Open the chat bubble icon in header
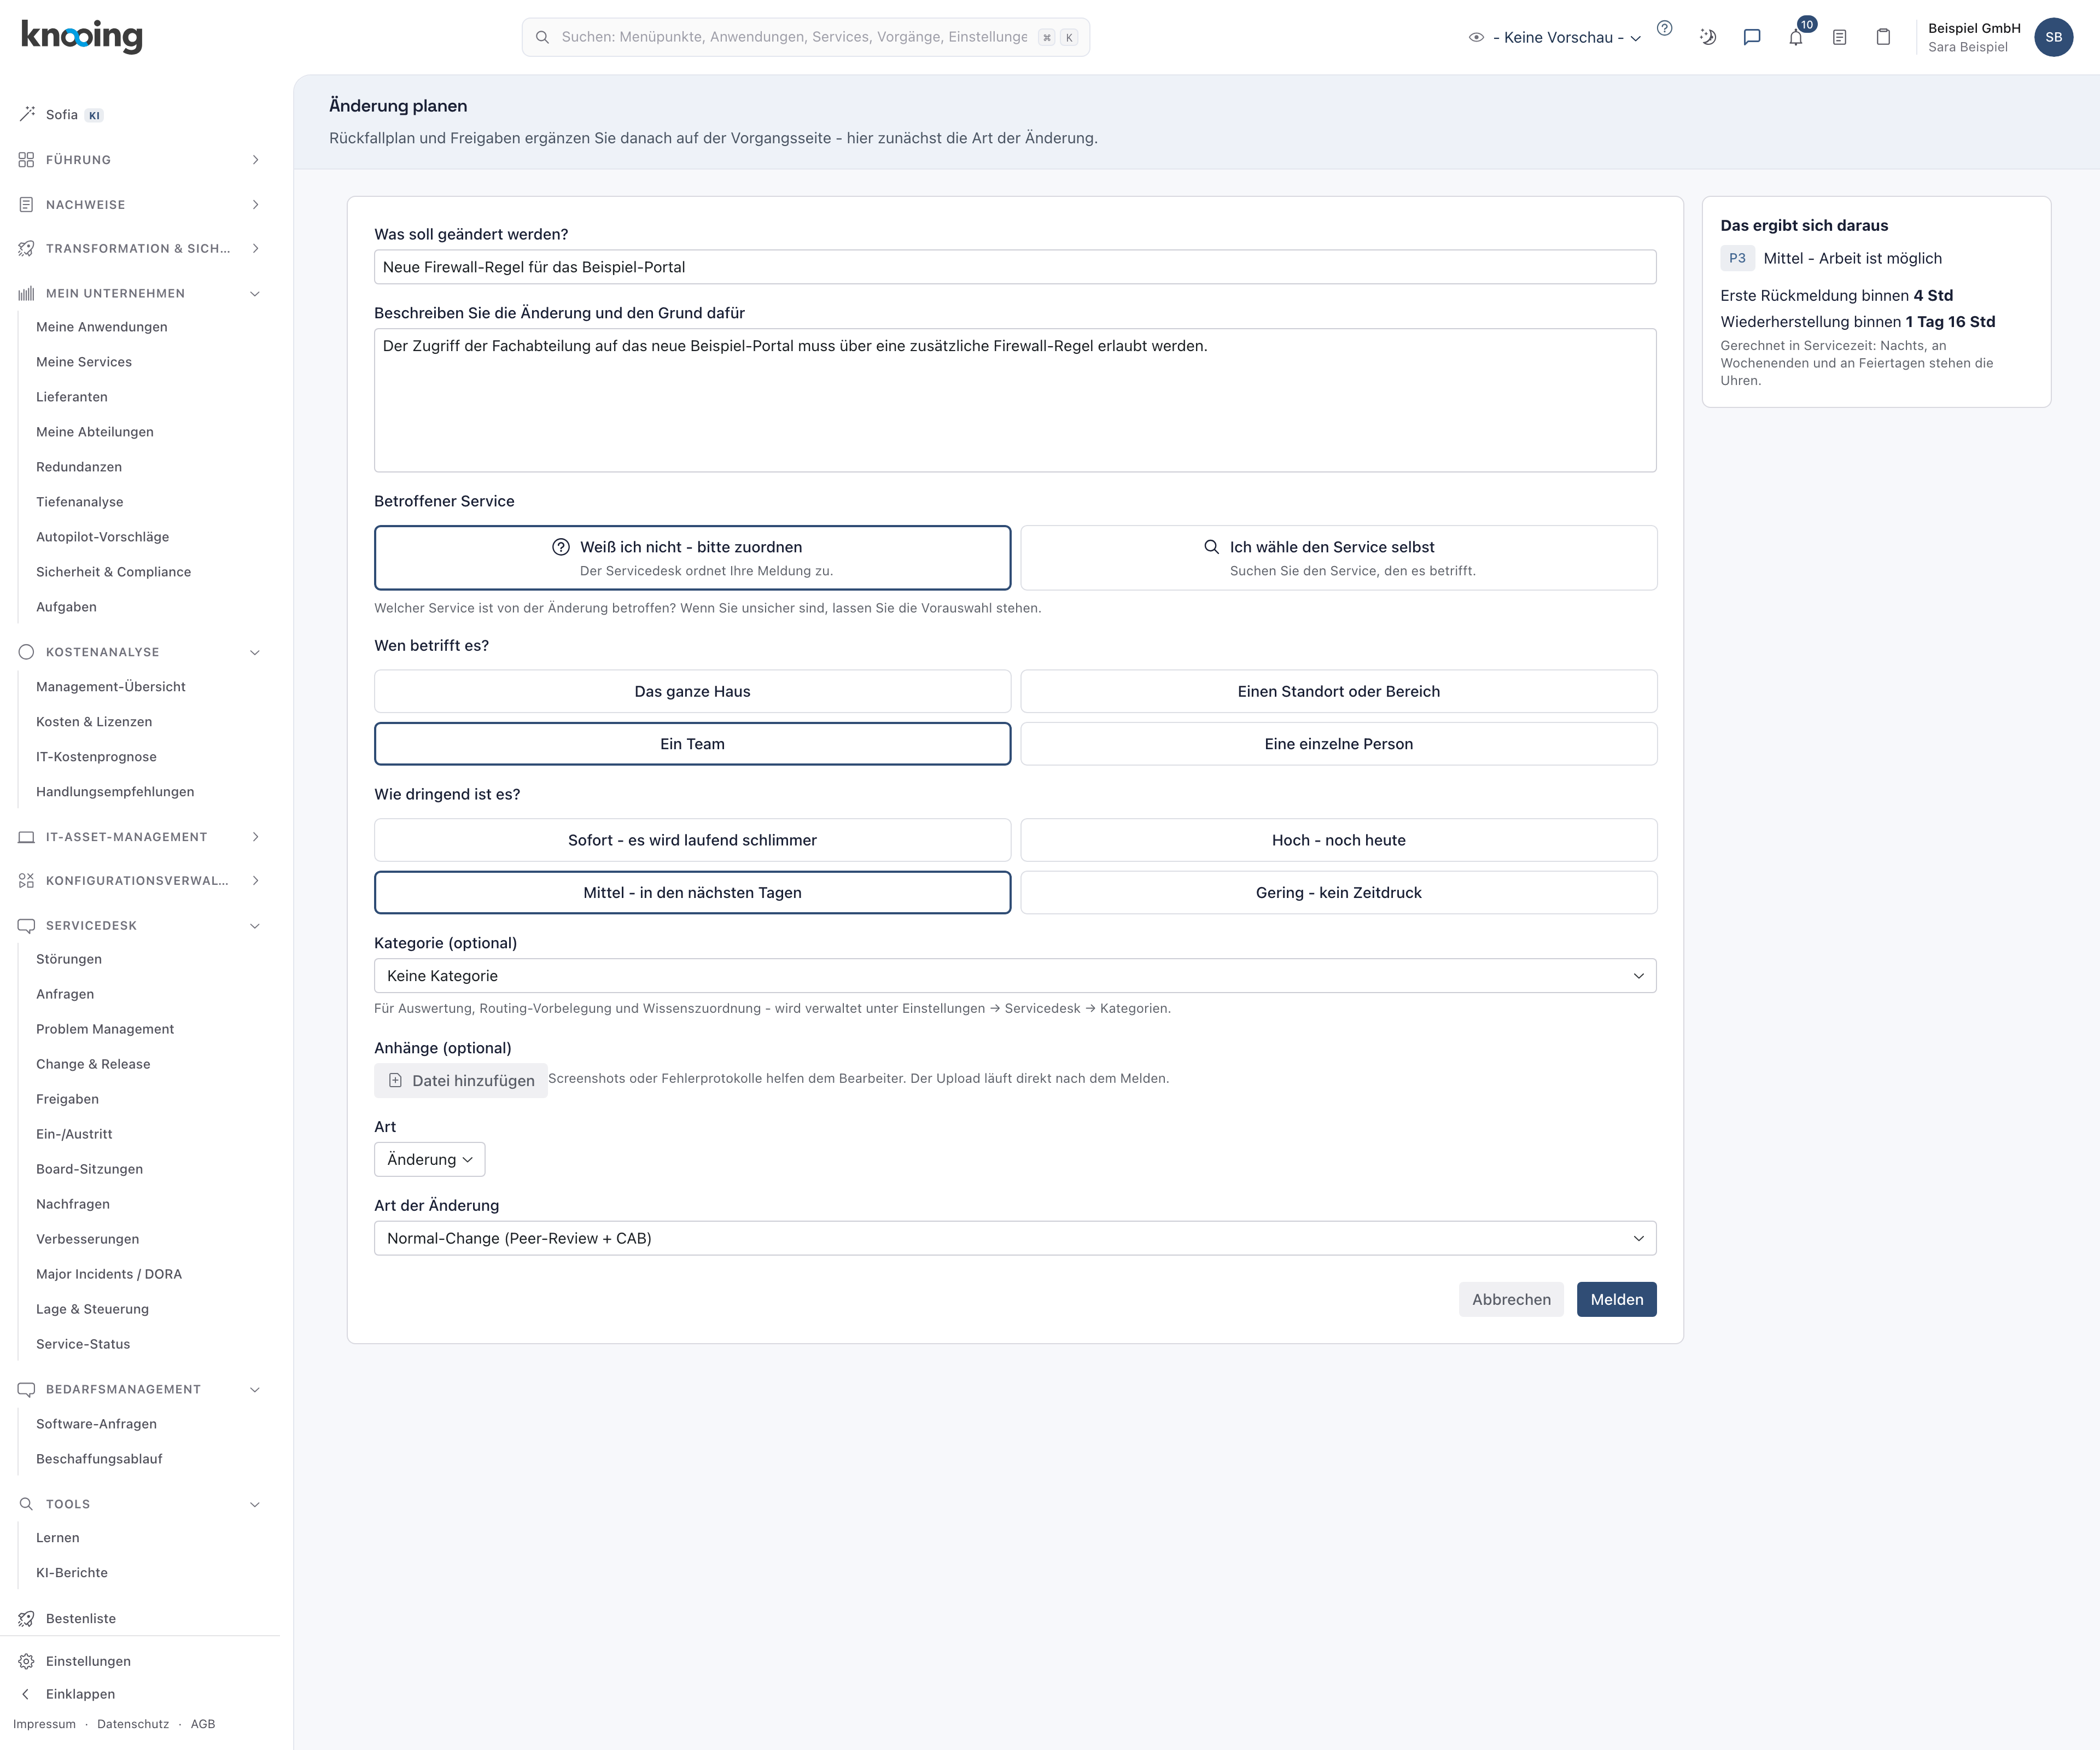2100x1750 pixels. (x=1752, y=37)
